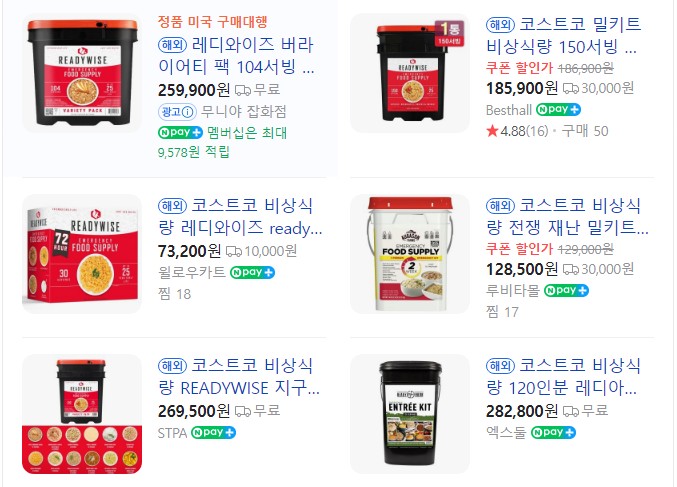Image resolution: width=677 pixels, height=487 pixels.
Task: Select the Readywise 72 hour box thumbnail
Action: 82,254
